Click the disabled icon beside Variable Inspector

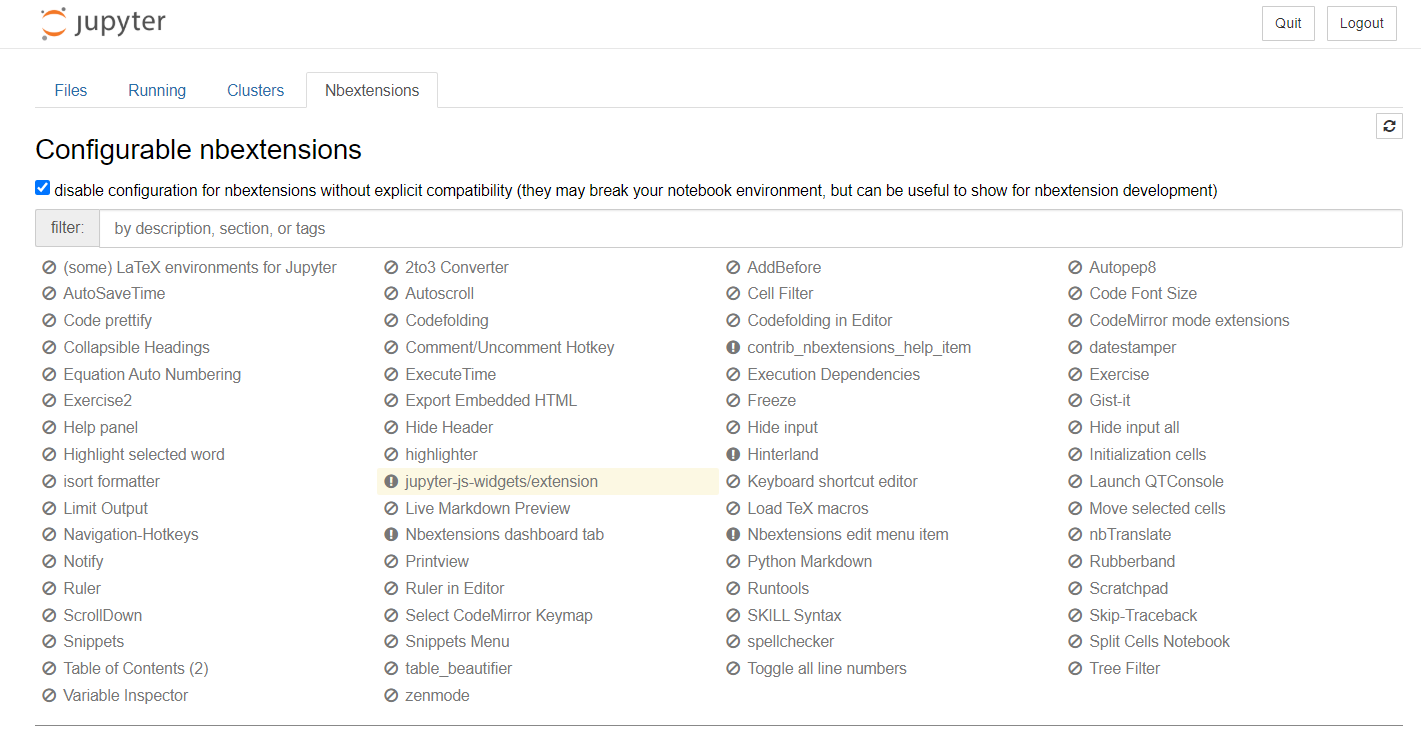click(x=49, y=696)
